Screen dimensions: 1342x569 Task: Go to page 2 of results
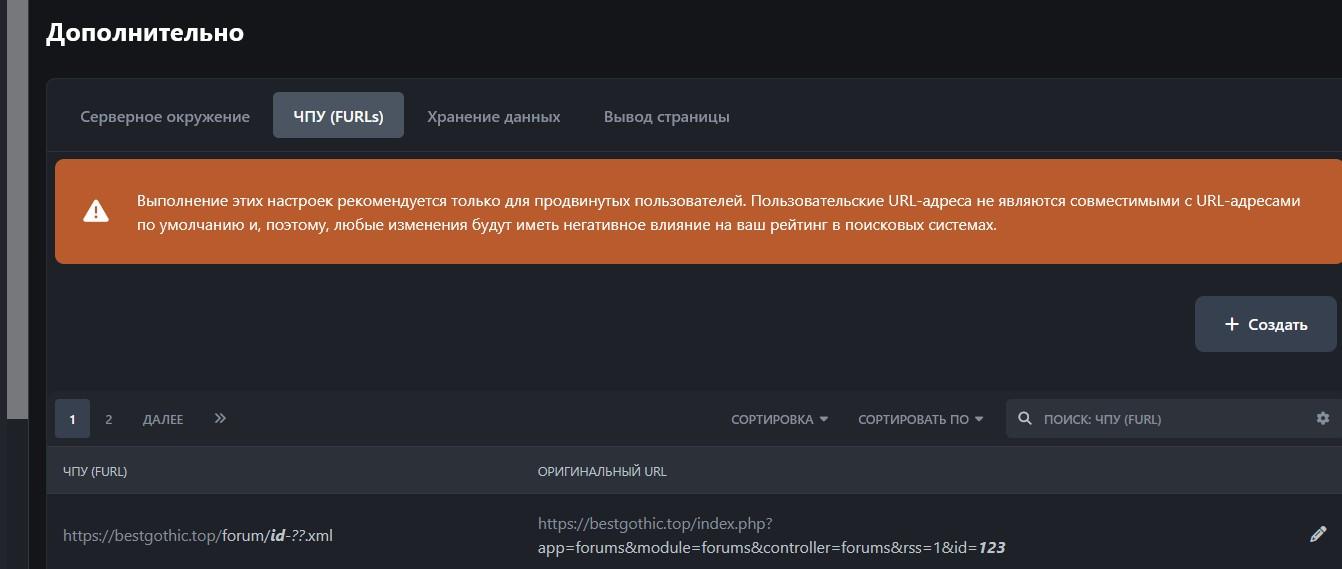pos(109,419)
